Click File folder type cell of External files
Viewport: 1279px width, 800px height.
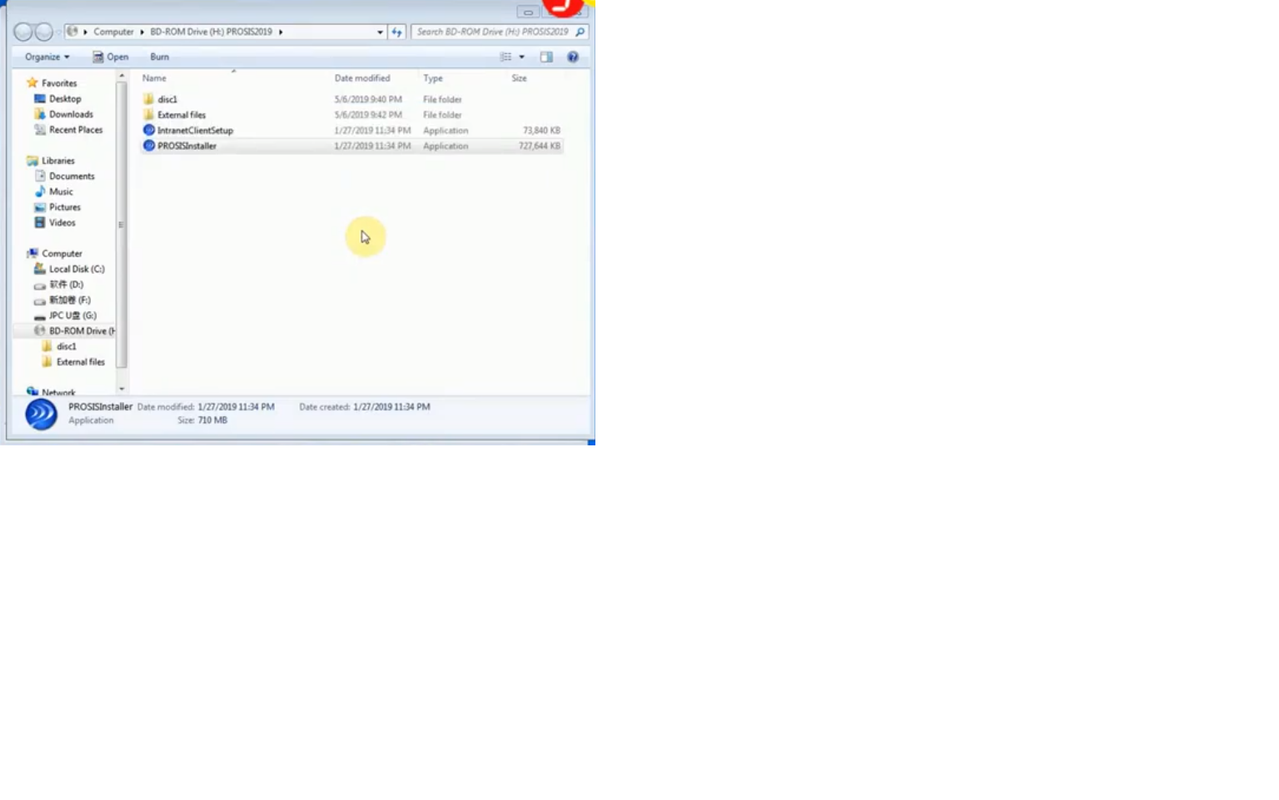point(442,115)
